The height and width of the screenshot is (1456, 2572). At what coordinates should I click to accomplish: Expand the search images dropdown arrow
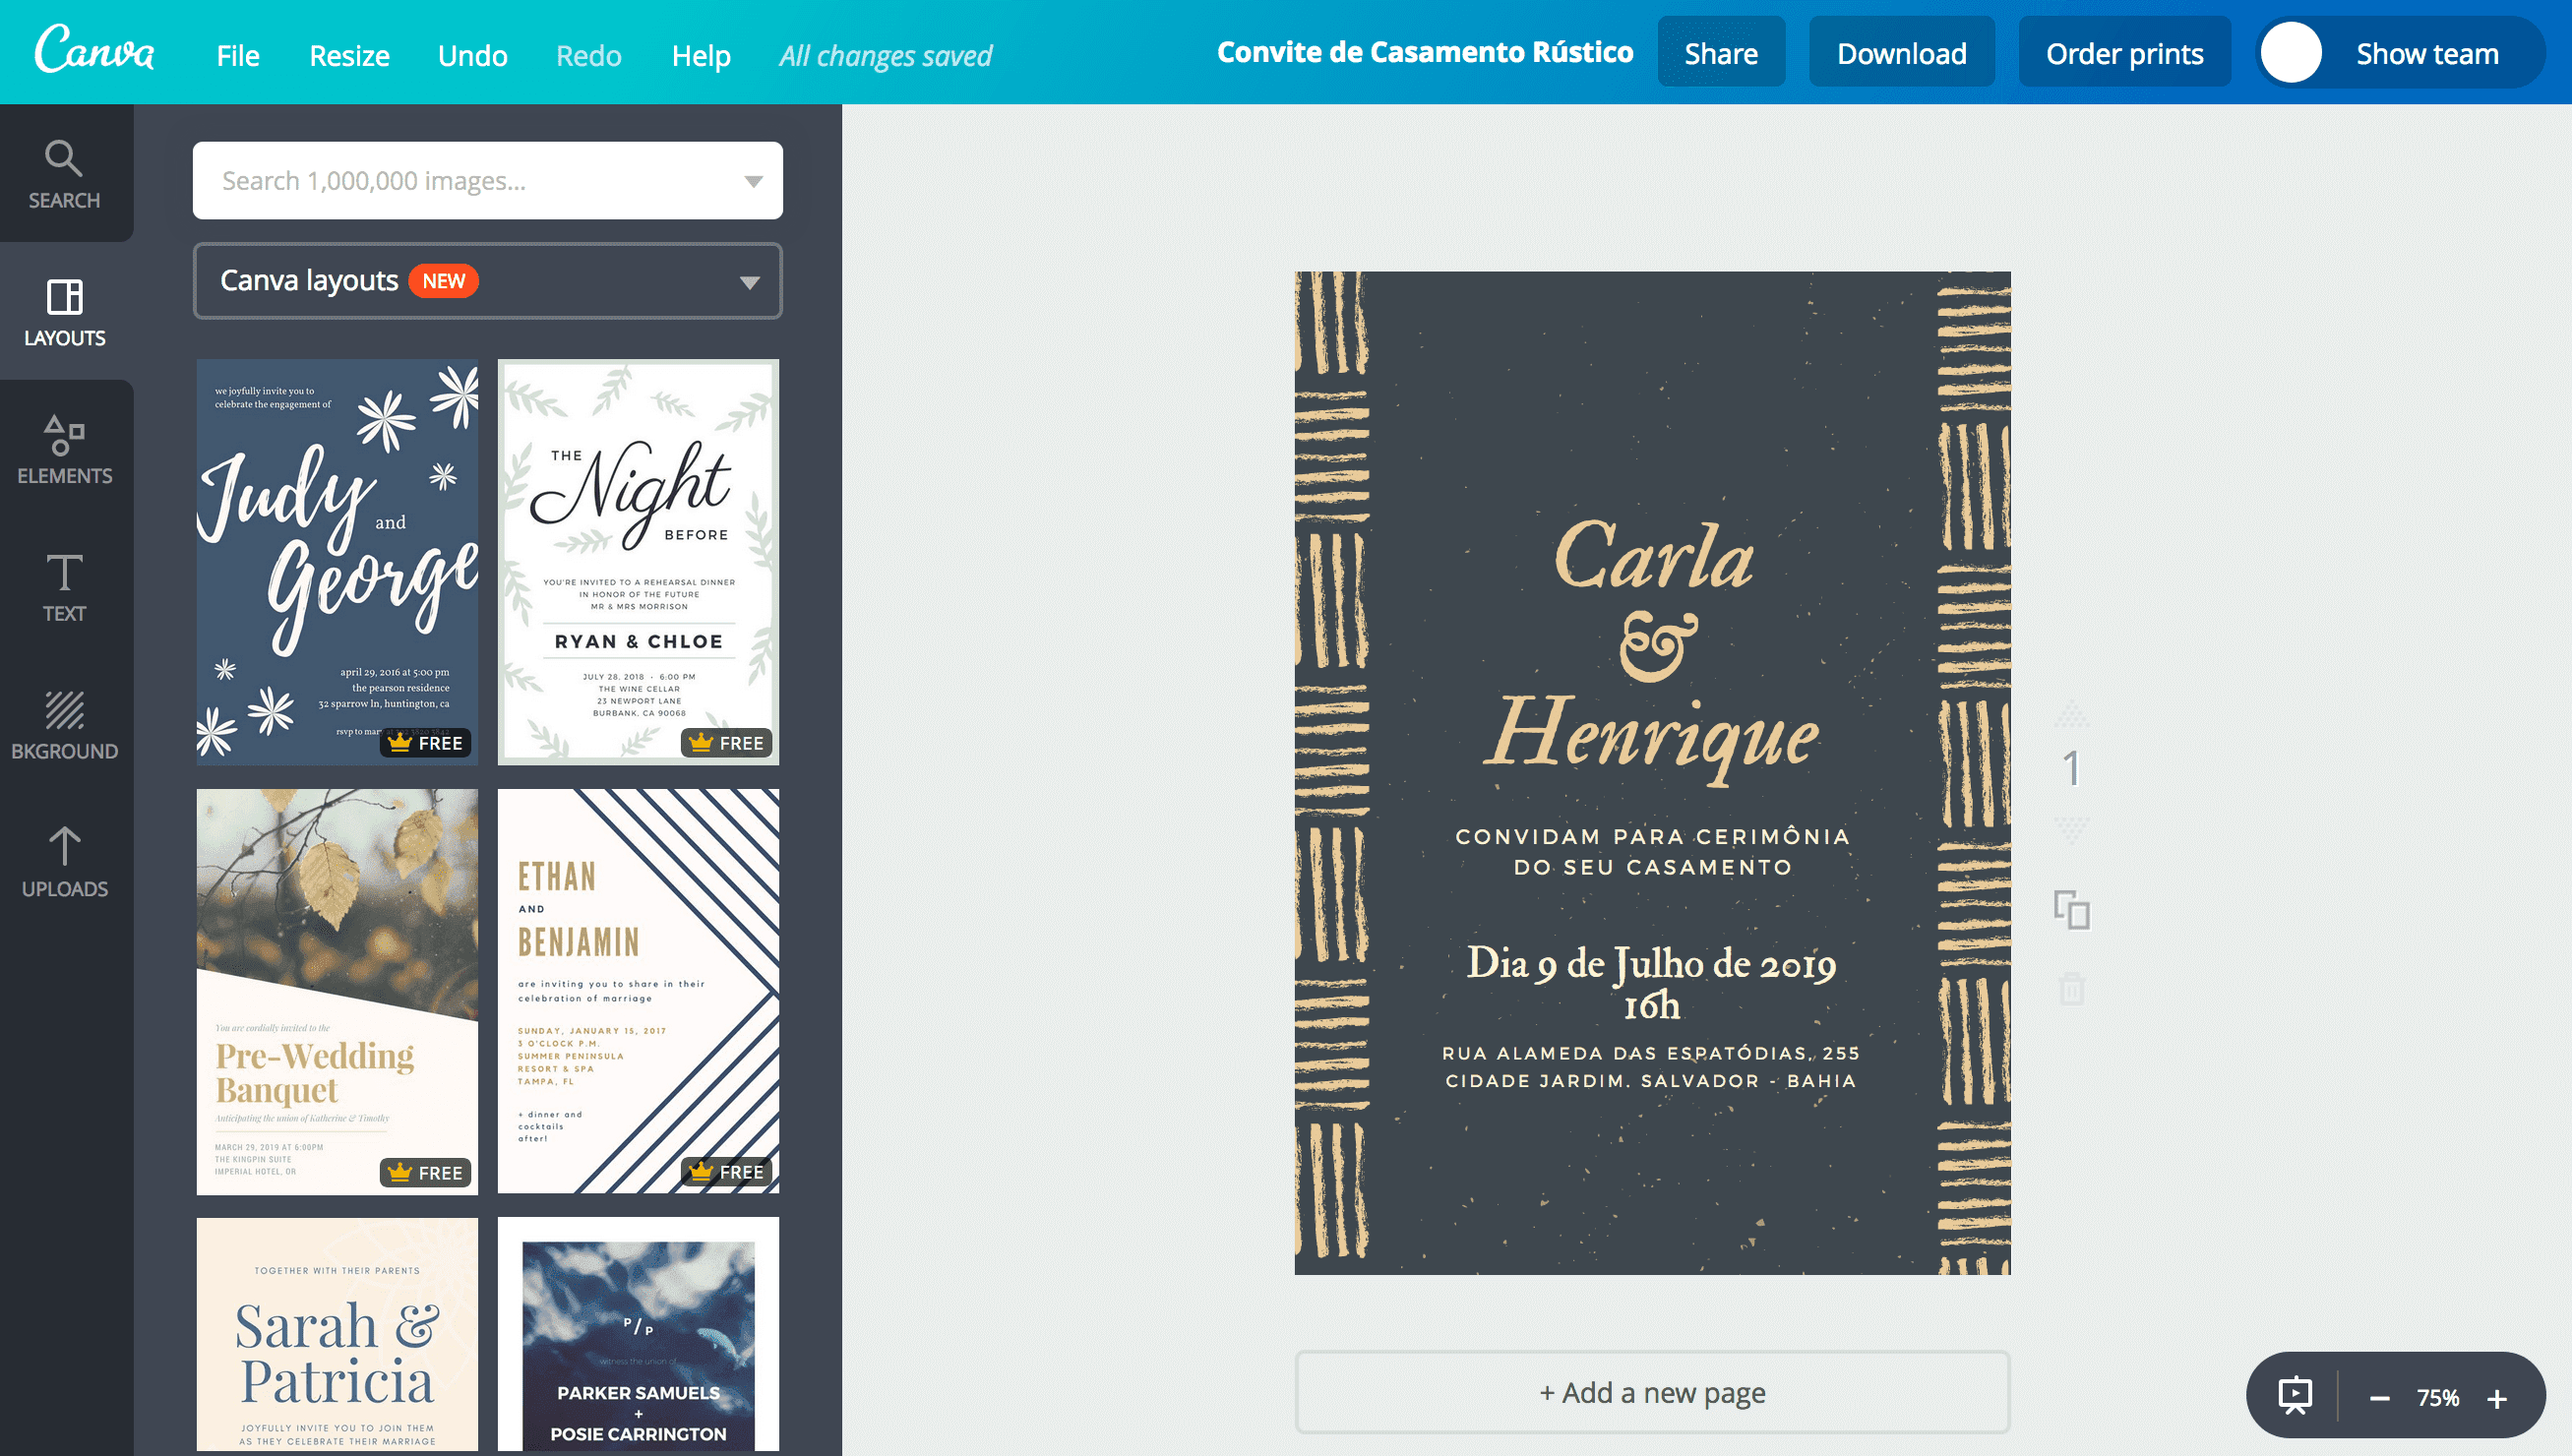coord(753,181)
